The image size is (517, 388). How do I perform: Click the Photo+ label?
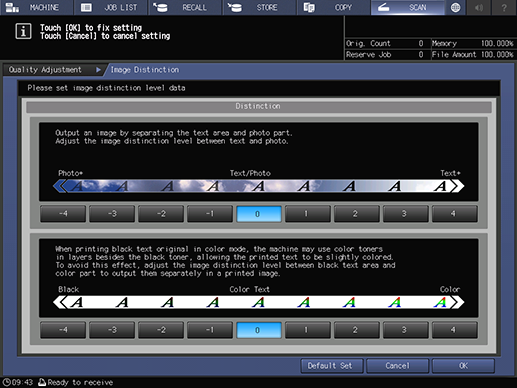point(70,173)
